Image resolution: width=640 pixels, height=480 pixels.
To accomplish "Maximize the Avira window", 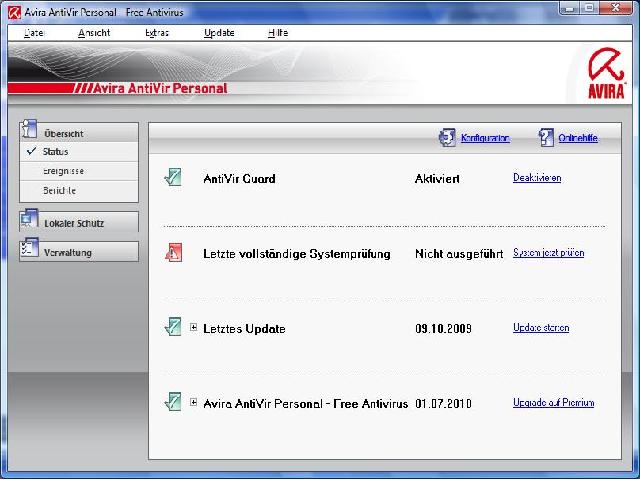I will 589,8.
